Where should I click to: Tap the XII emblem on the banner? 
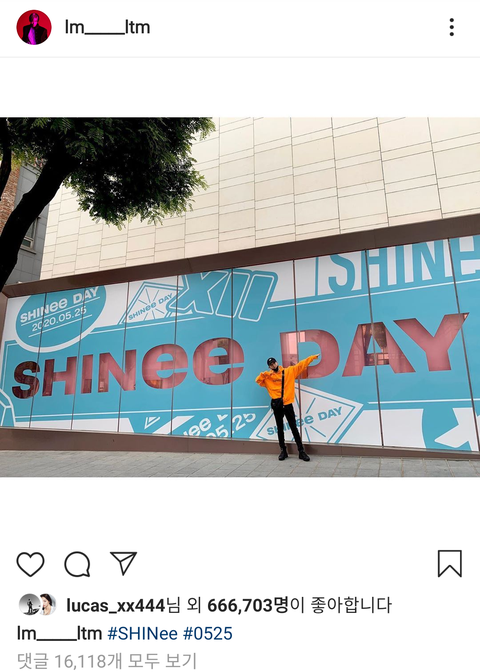[223, 296]
